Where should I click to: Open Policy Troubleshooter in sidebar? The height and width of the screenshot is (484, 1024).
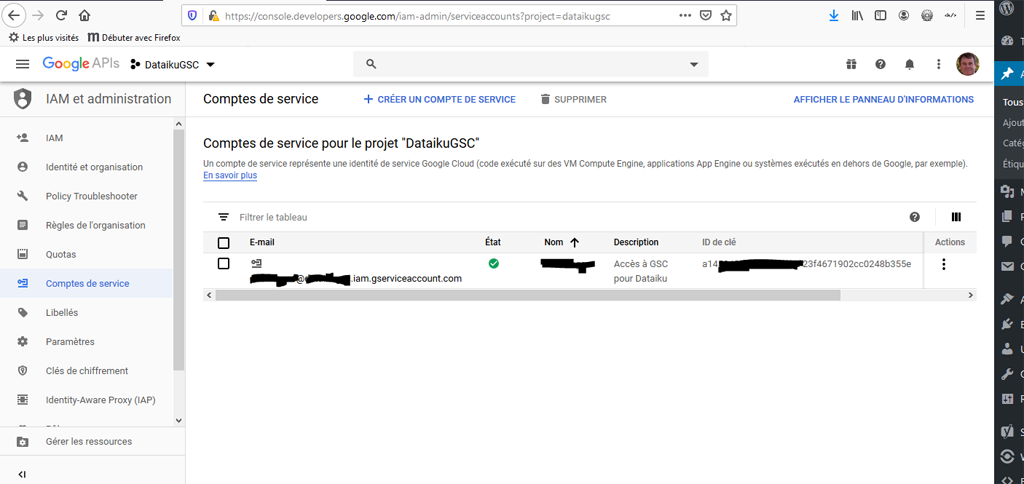93,196
